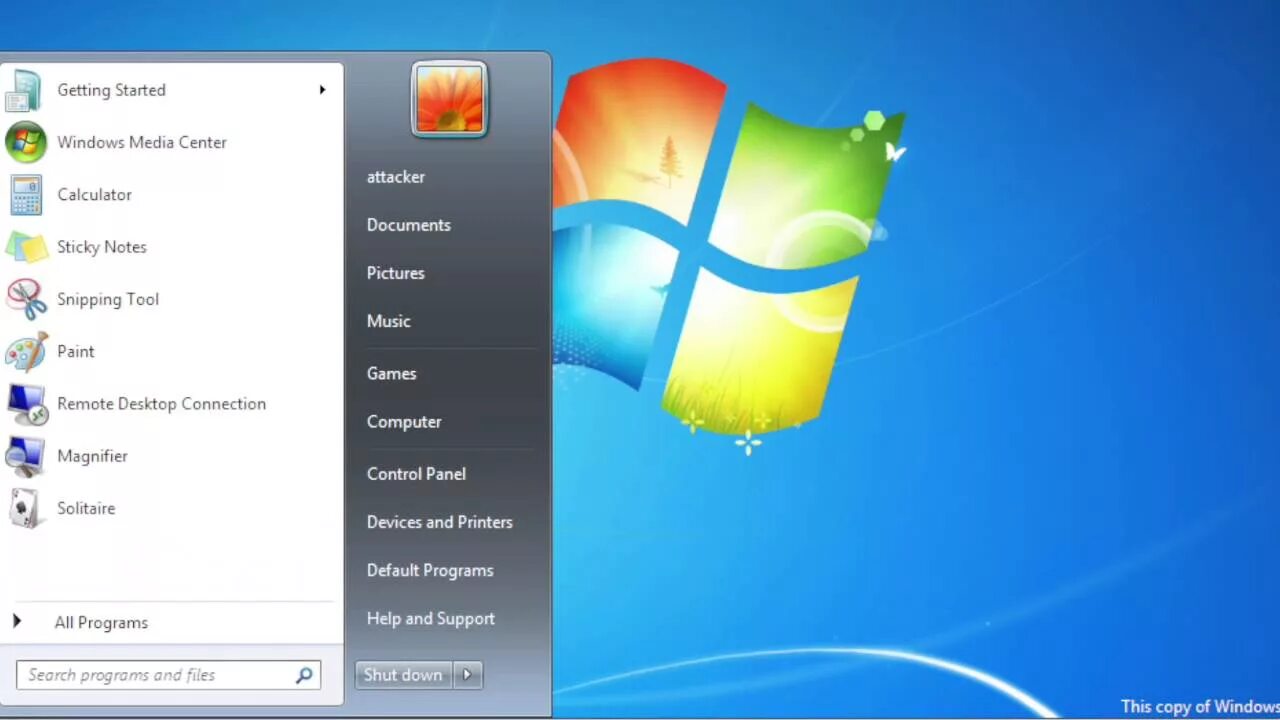Click the Getting Started text label

[x=111, y=90]
